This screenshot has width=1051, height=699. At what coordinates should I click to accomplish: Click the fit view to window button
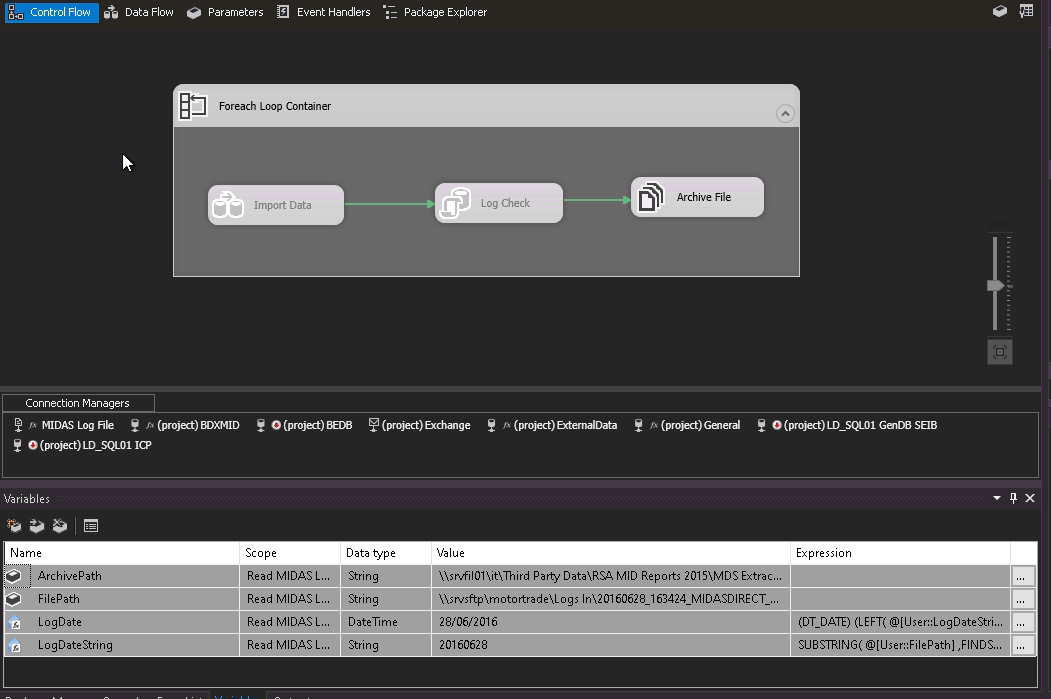(x=999, y=352)
